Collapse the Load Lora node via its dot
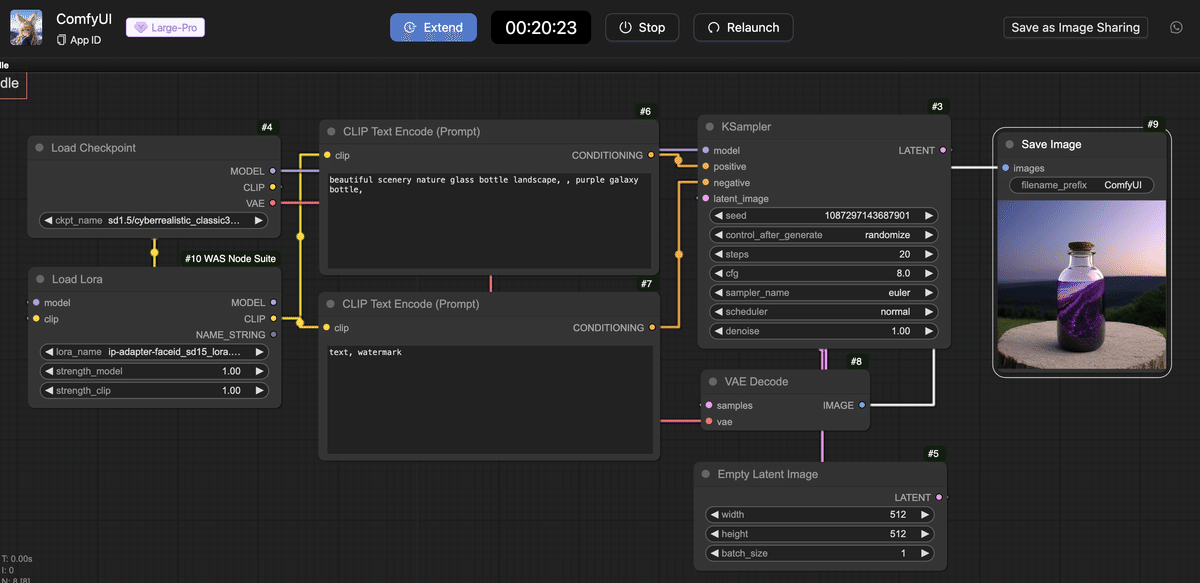1200x583 pixels. [39, 280]
